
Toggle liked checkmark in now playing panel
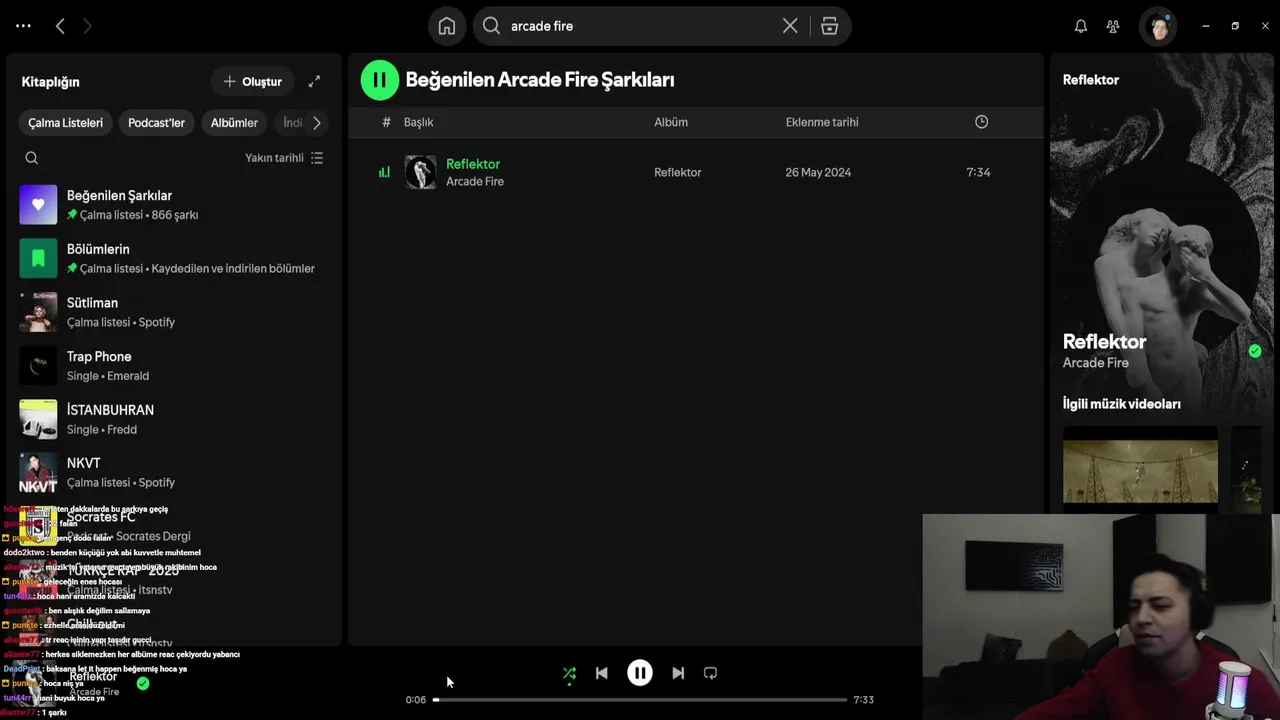pos(1255,351)
